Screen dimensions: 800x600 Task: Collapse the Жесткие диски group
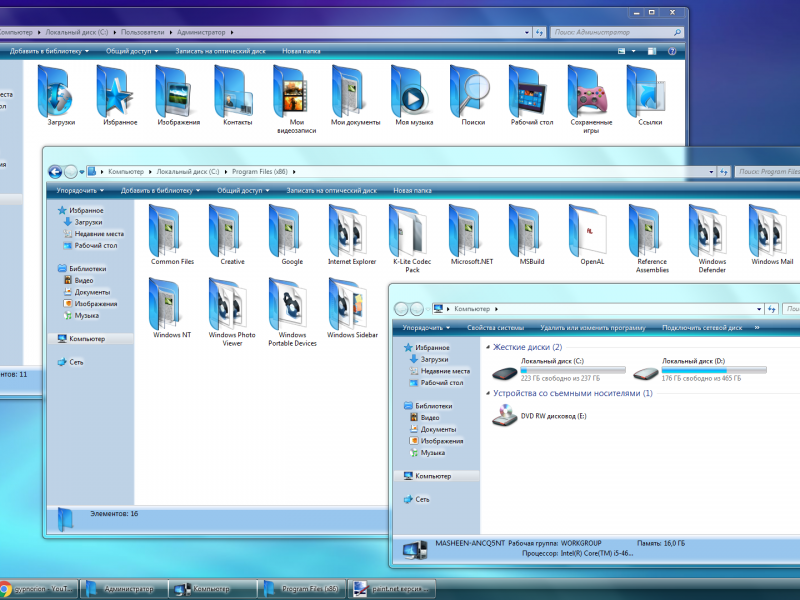click(488, 347)
